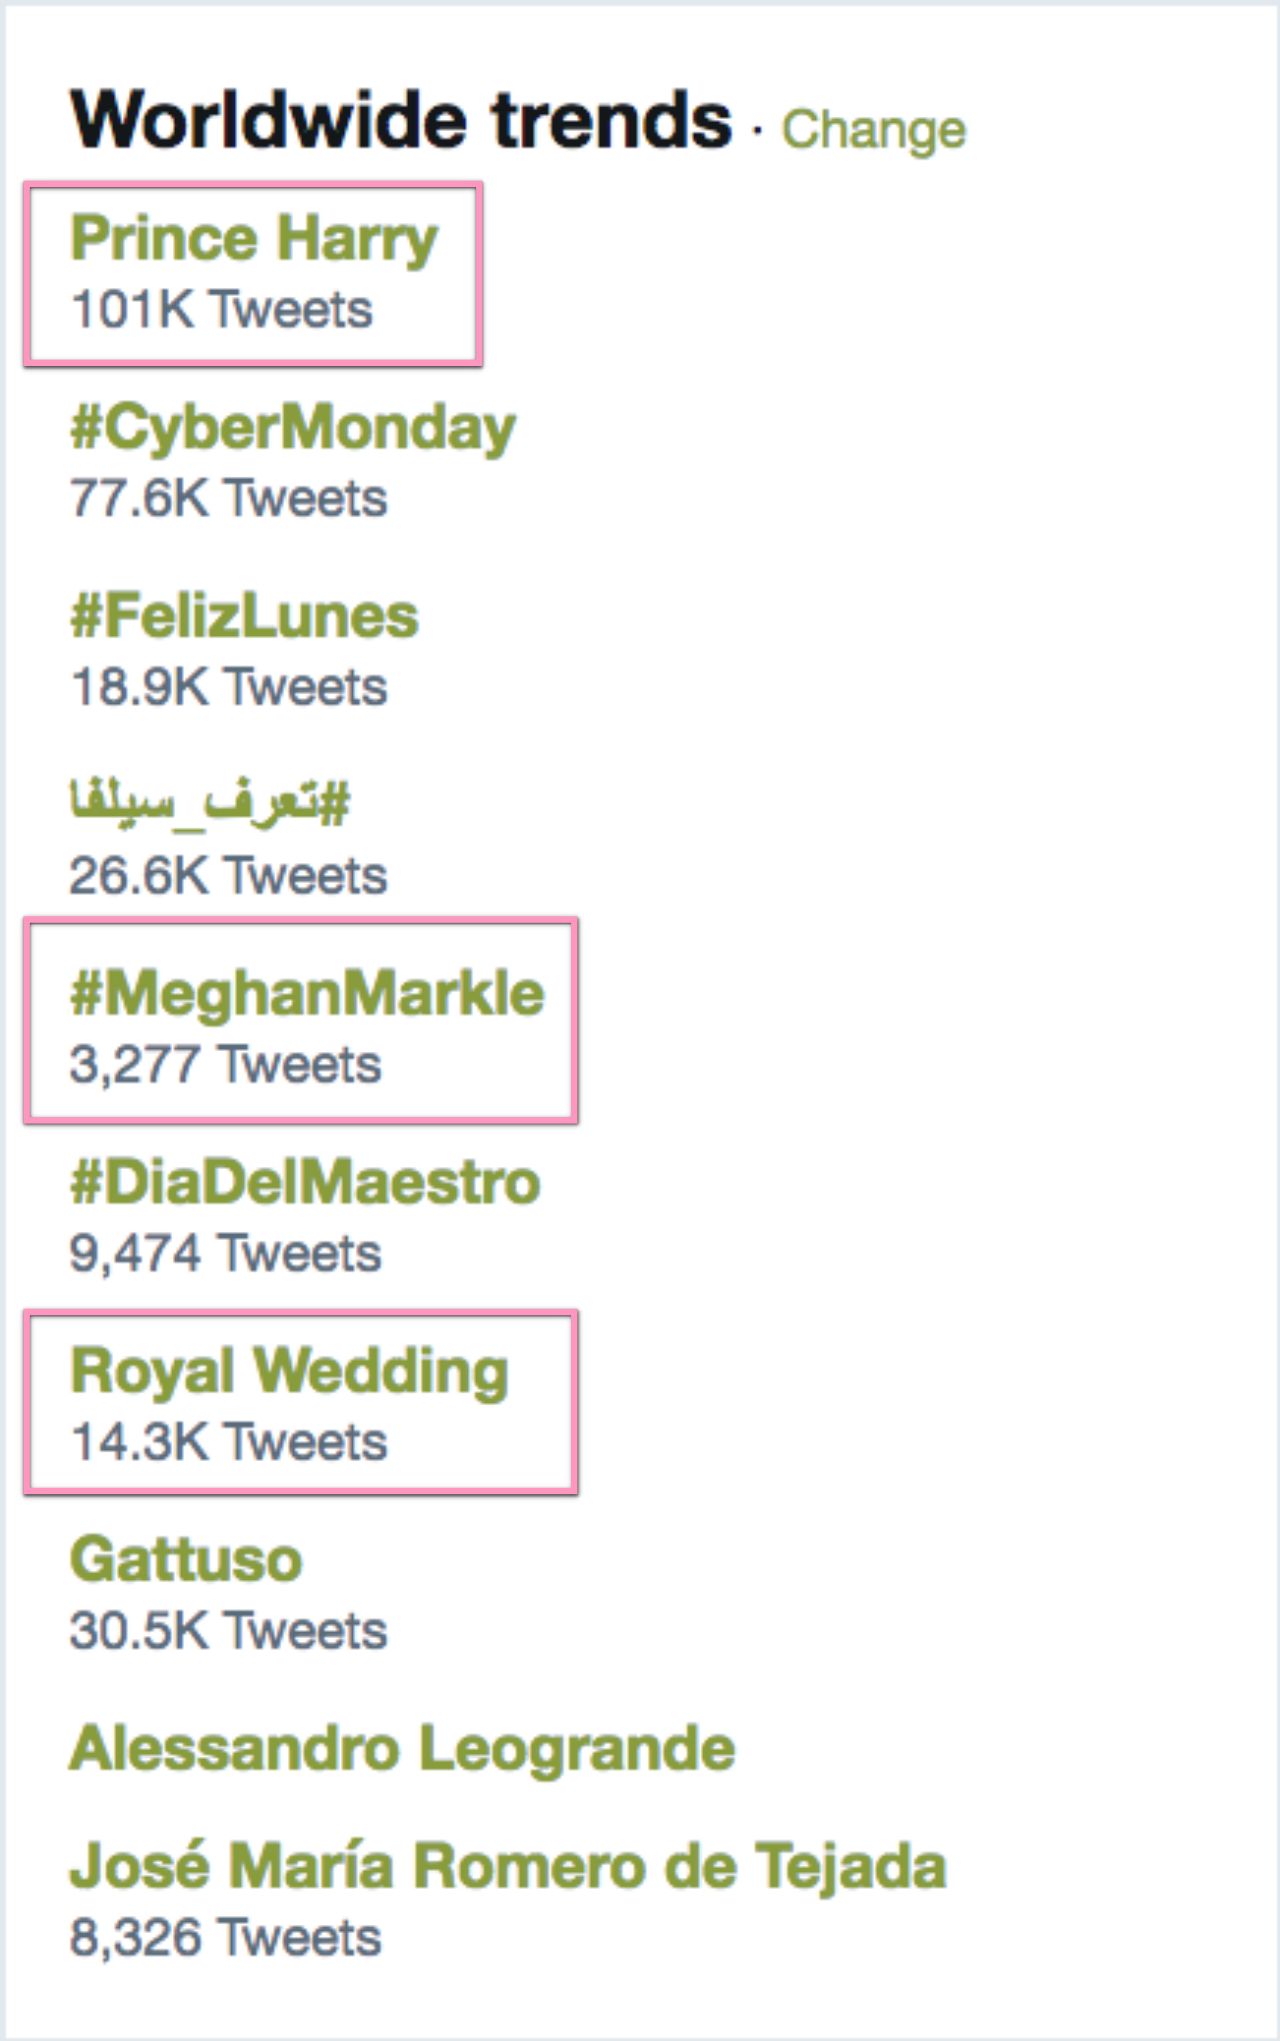The width and height of the screenshot is (1280, 2041).
Task: Click the #MeghanMarkle trending hashtag
Action: tap(307, 994)
